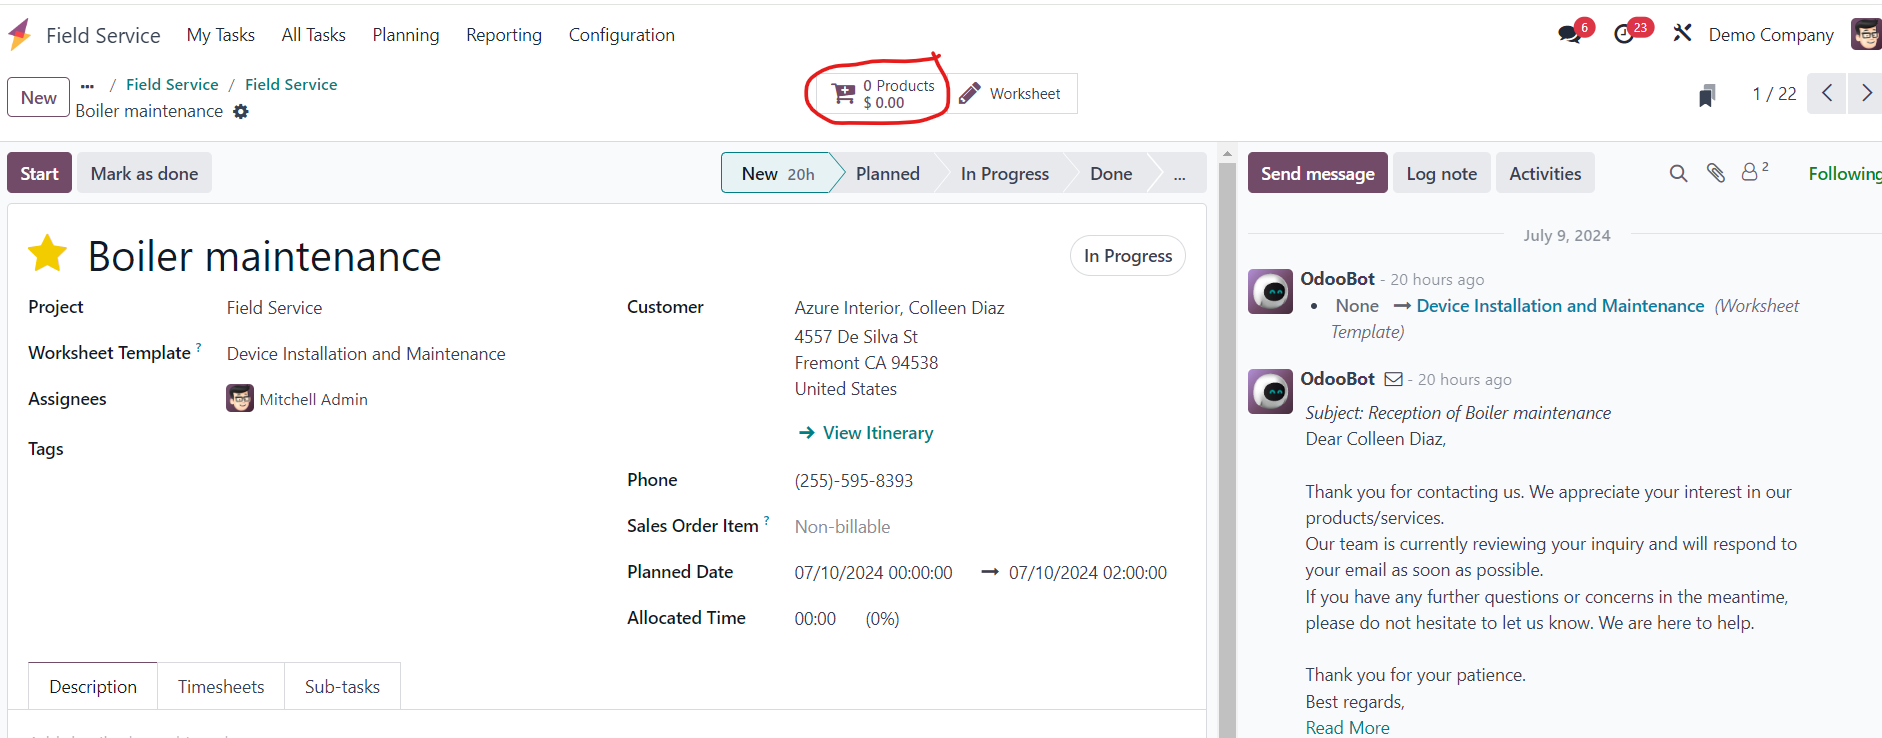Set stage to Done
The image size is (1882, 738).
pyautogui.click(x=1111, y=173)
